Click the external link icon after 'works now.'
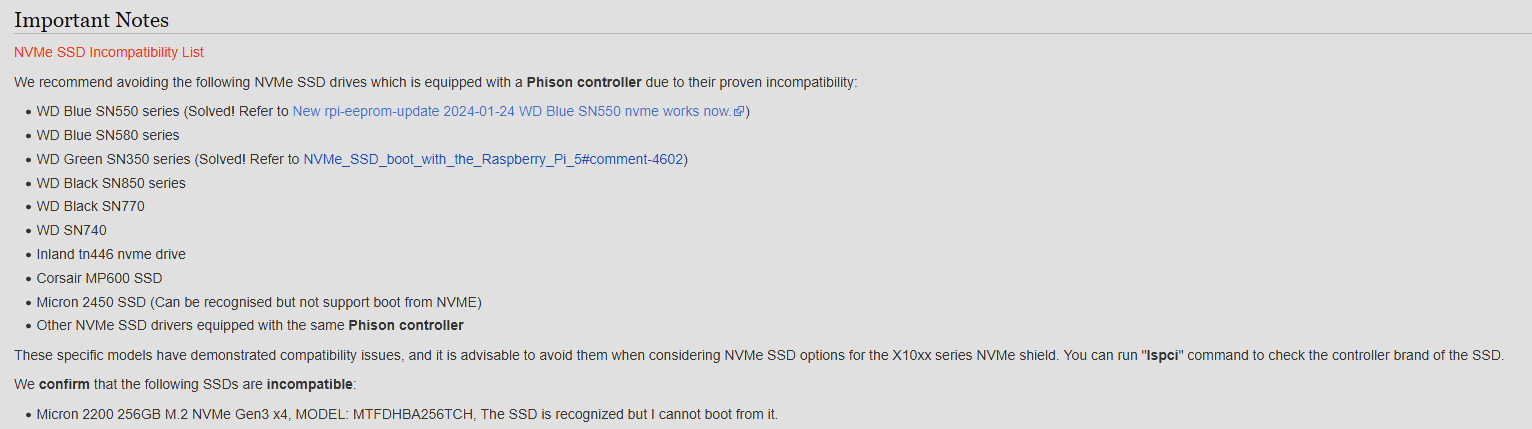Screen dimensions: 1532x429 [x=739, y=111]
